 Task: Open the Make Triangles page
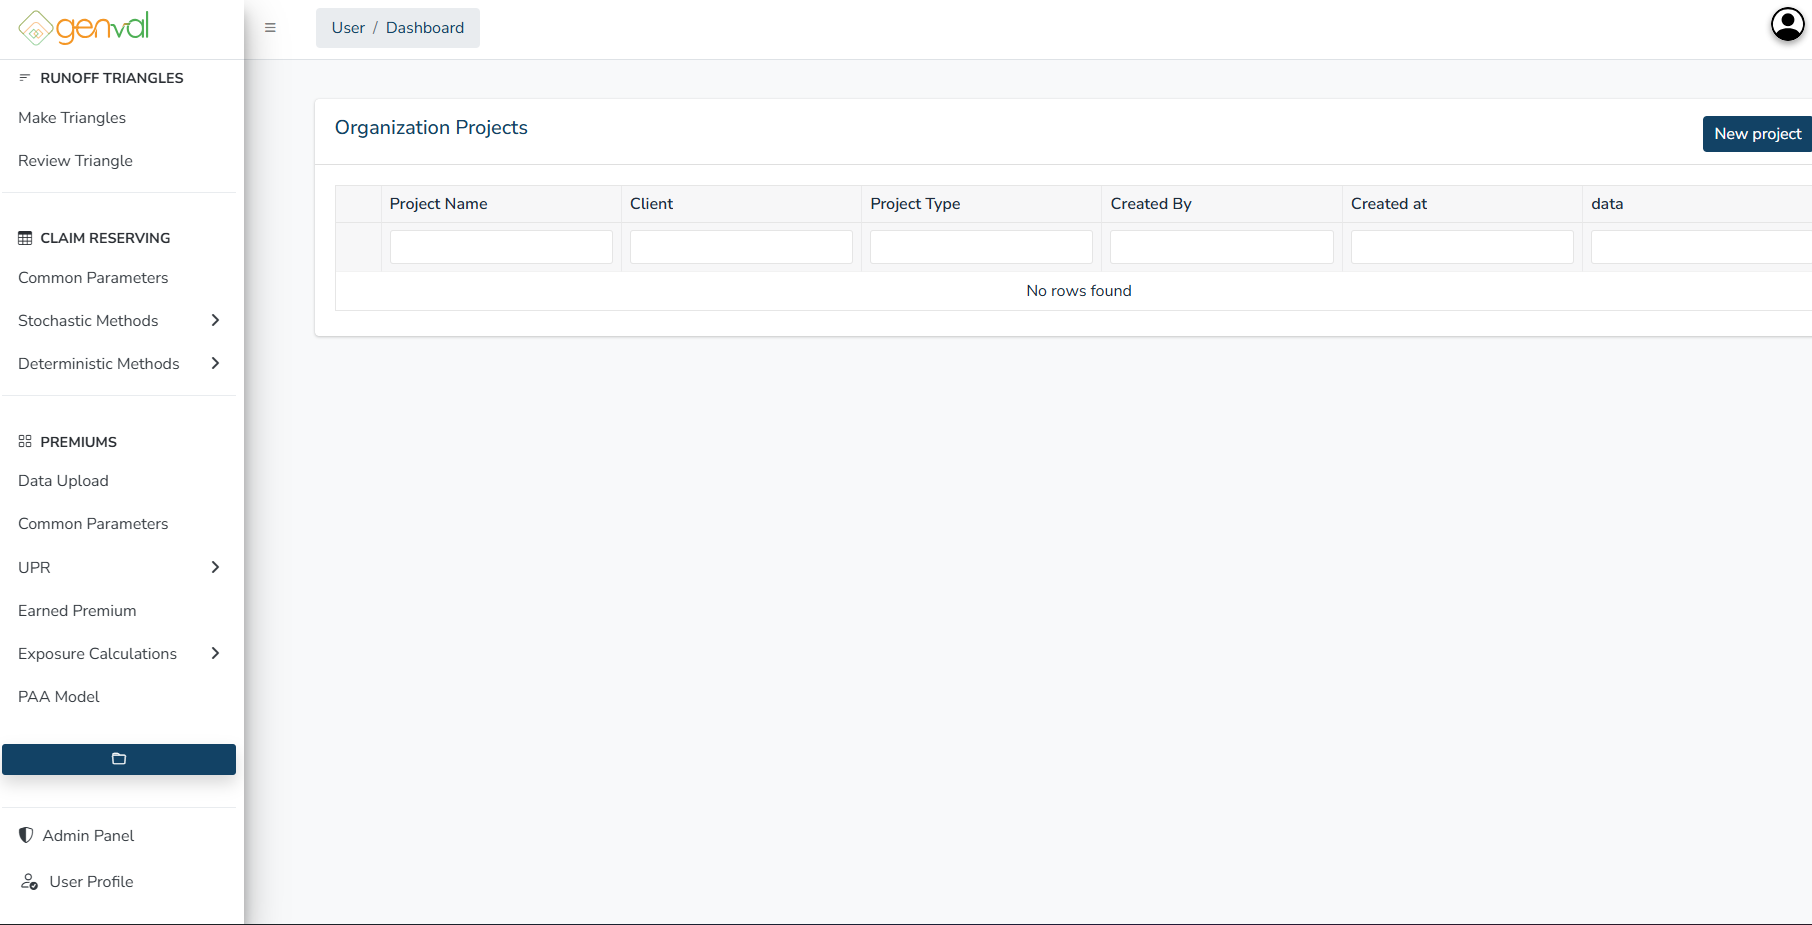click(x=71, y=117)
